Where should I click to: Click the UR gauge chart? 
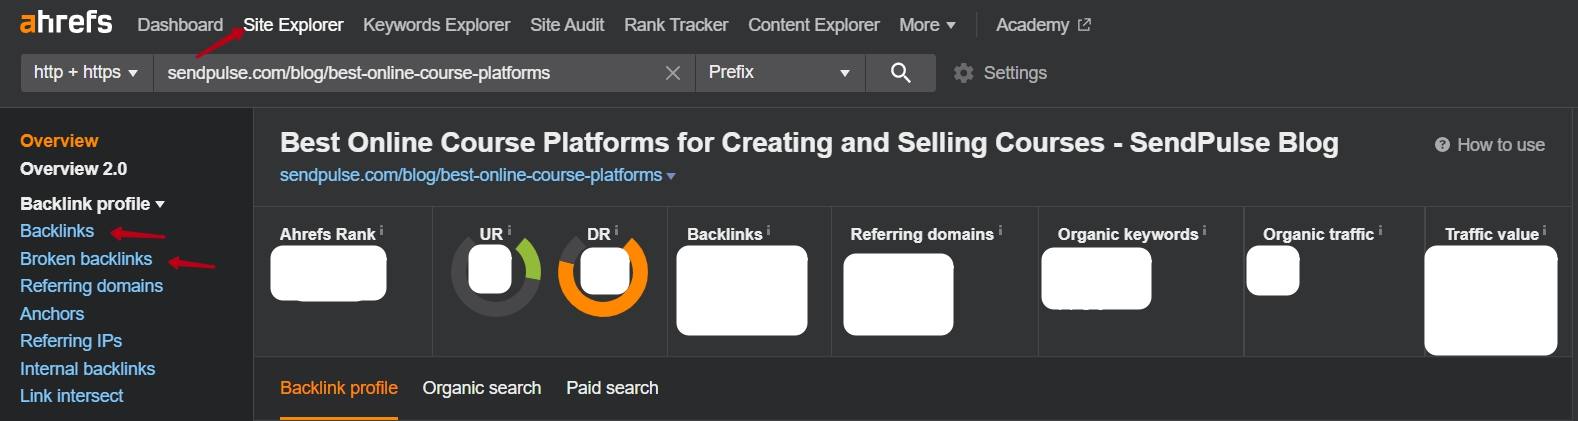496,272
